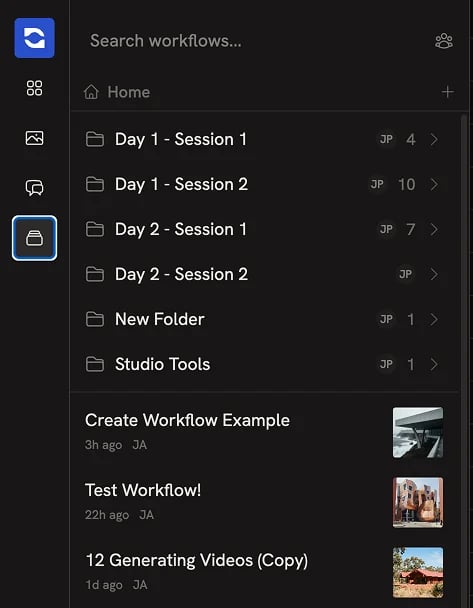Viewport: 473px width, 608px height.
Task: Click the folder icon for Day 2 - Session 1
Action: pyautogui.click(x=95, y=229)
